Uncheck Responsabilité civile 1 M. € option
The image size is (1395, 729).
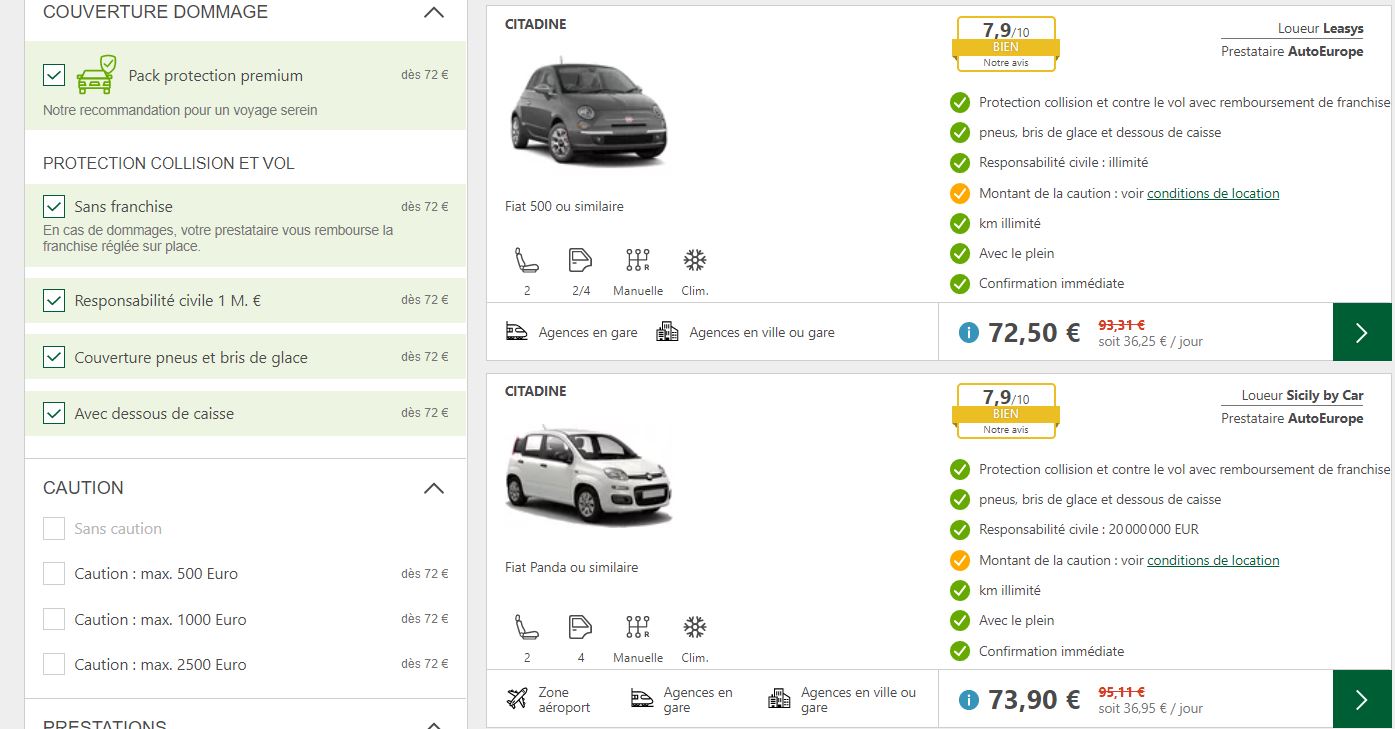54,300
